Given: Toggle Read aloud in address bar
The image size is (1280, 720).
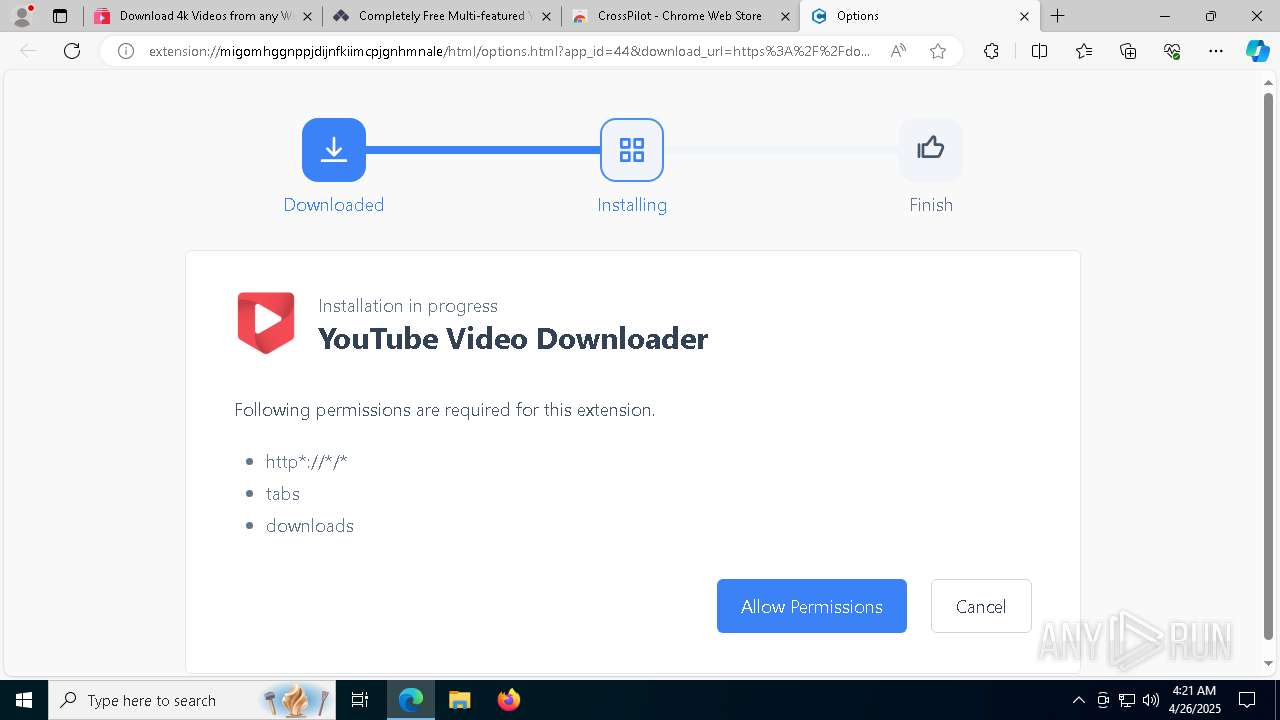Looking at the screenshot, I should click(x=898, y=51).
